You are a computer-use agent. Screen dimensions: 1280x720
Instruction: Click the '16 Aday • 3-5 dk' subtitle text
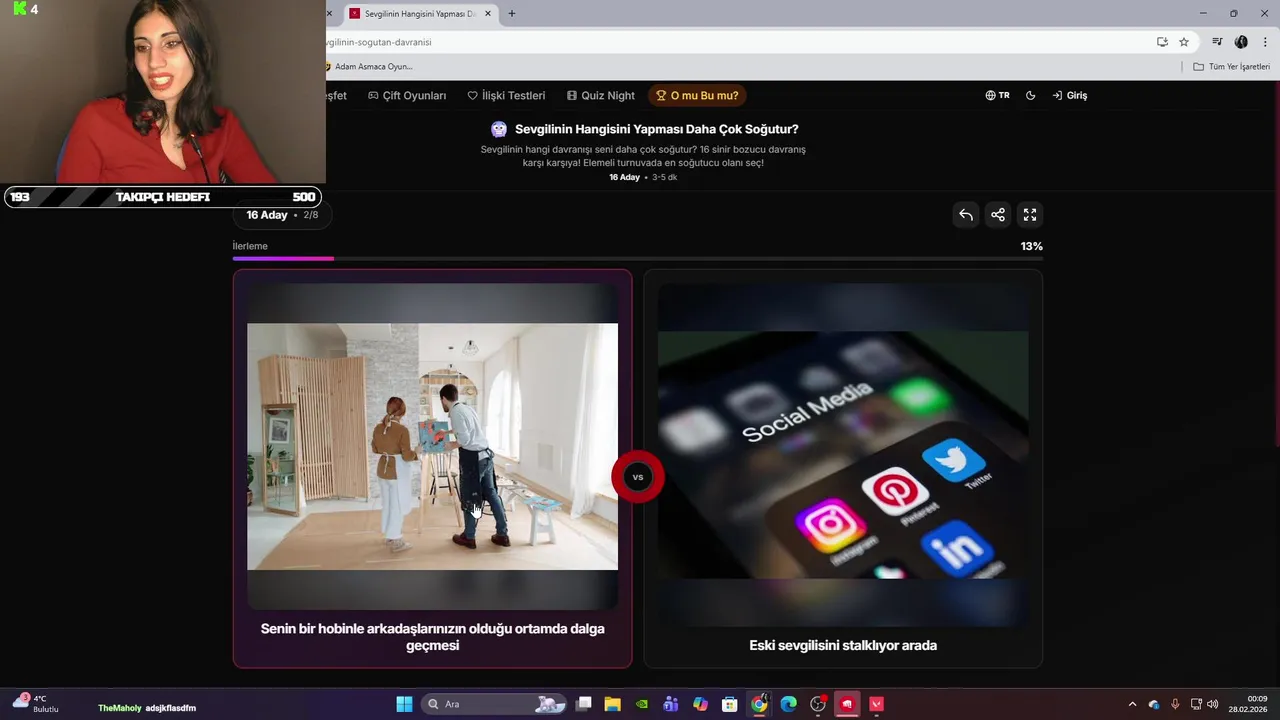click(643, 177)
